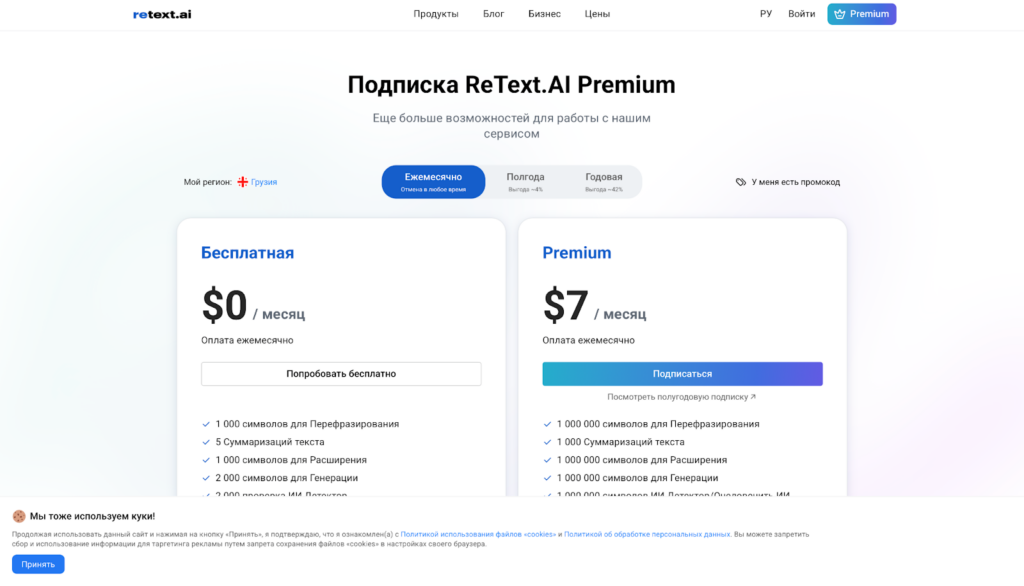Click checkmark beside '1 000 символов для Перефразирования'
Screen dimensions: 1024x586
click(206, 424)
